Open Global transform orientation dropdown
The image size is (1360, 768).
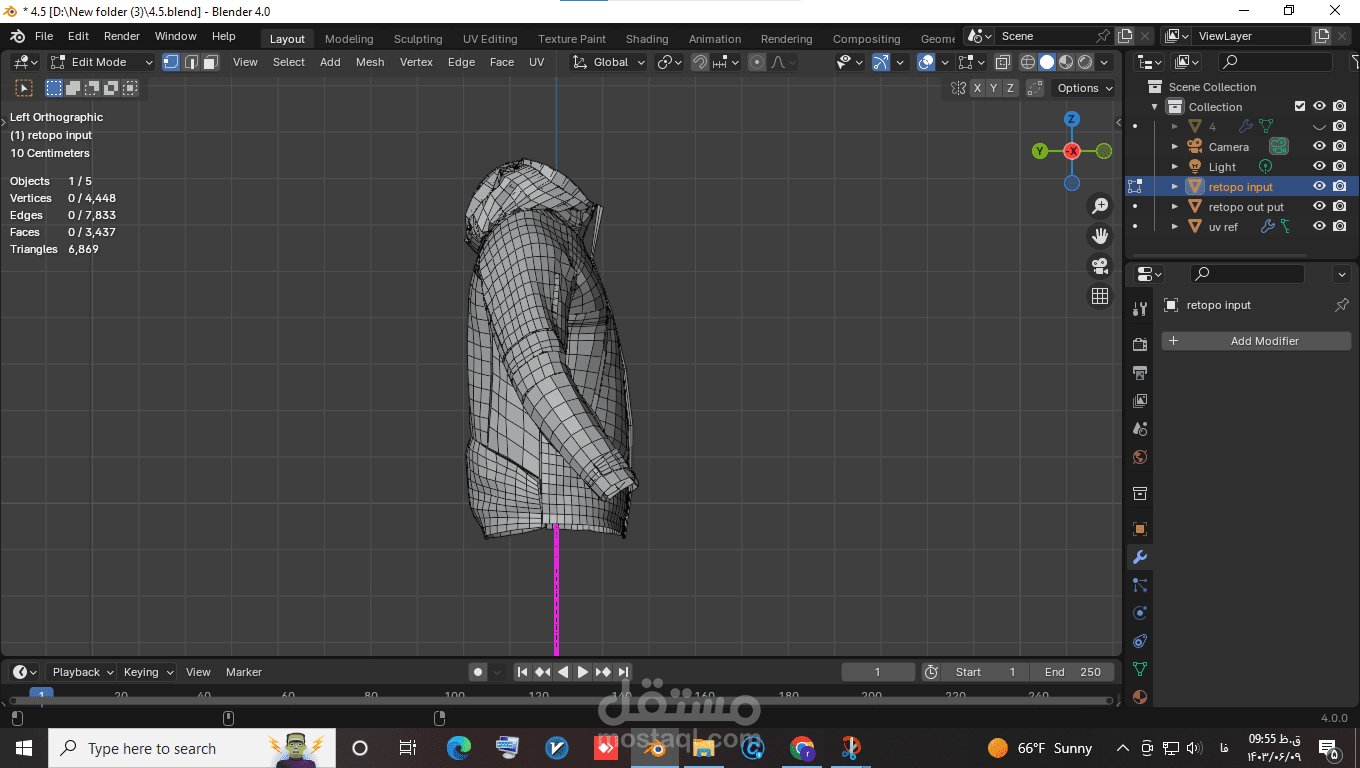click(x=609, y=62)
